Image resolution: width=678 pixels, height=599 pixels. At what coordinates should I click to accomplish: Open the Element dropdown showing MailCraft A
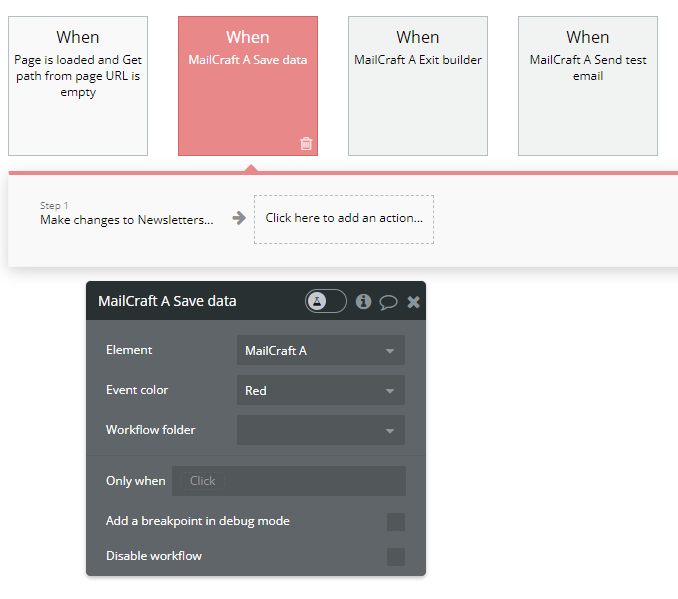[321, 350]
